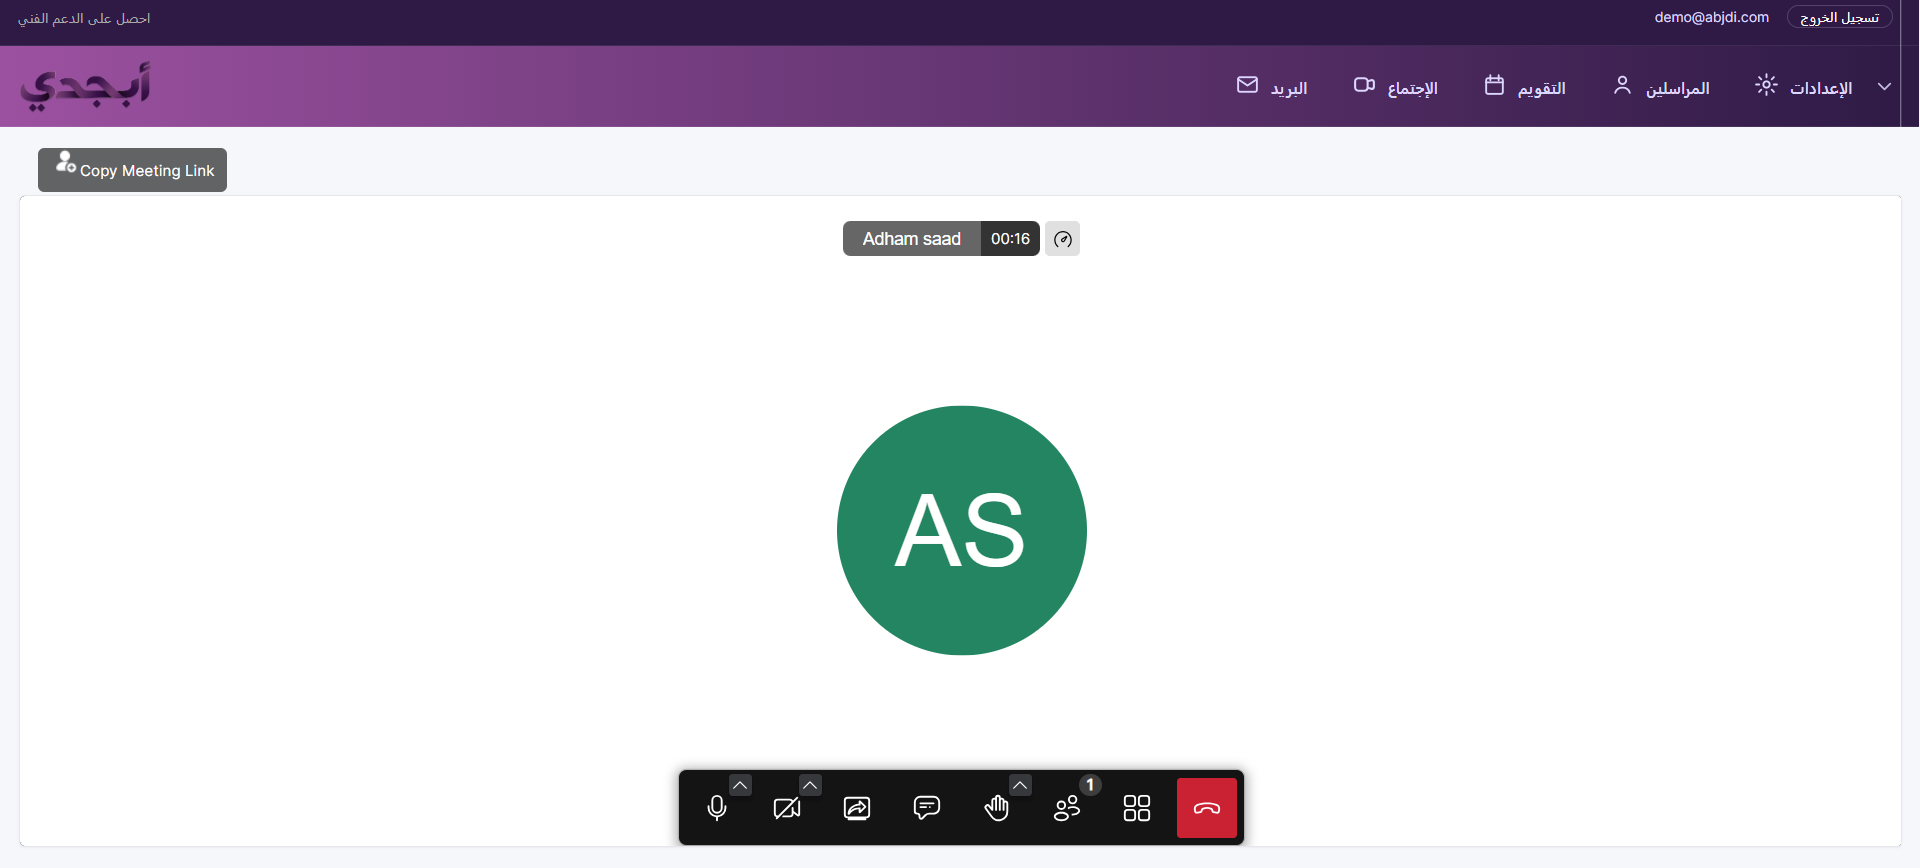Hang up with the red end call button
This screenshot has height=868, width=1920.
[1207, 808]
